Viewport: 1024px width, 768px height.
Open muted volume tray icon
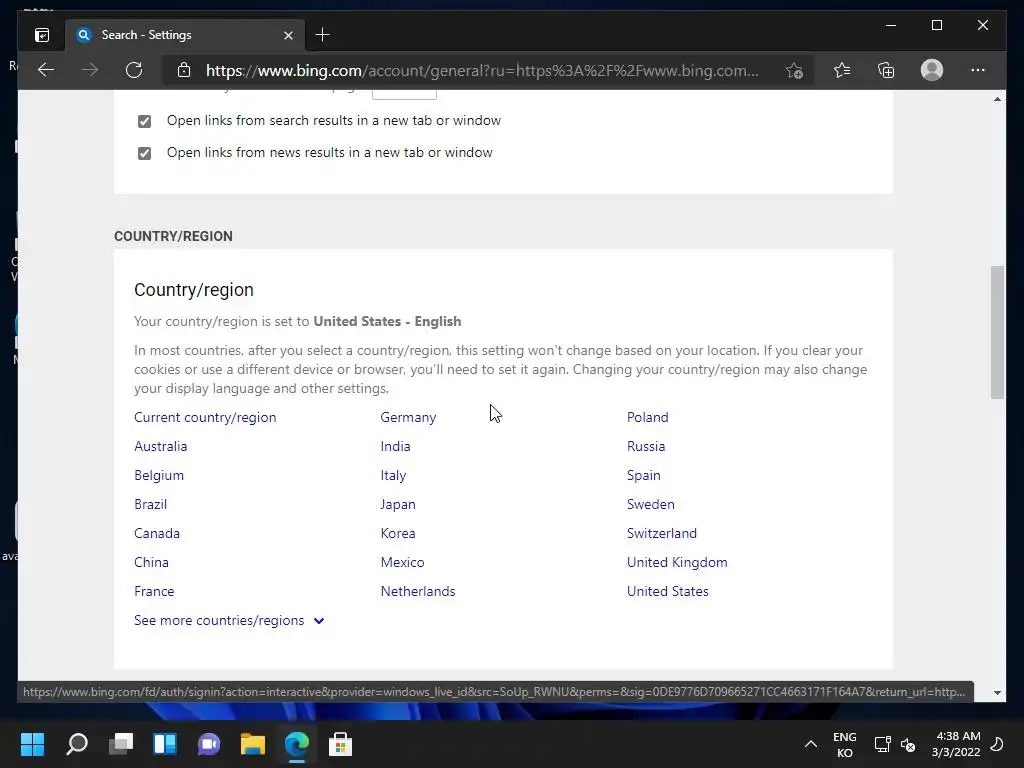(x=908, y=744)
